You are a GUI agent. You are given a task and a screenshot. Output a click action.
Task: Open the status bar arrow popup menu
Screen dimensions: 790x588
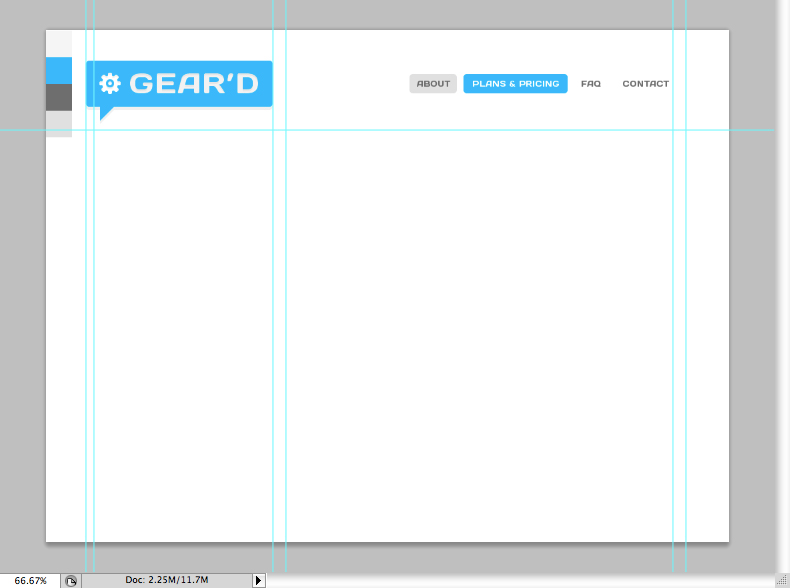(258, 580)
